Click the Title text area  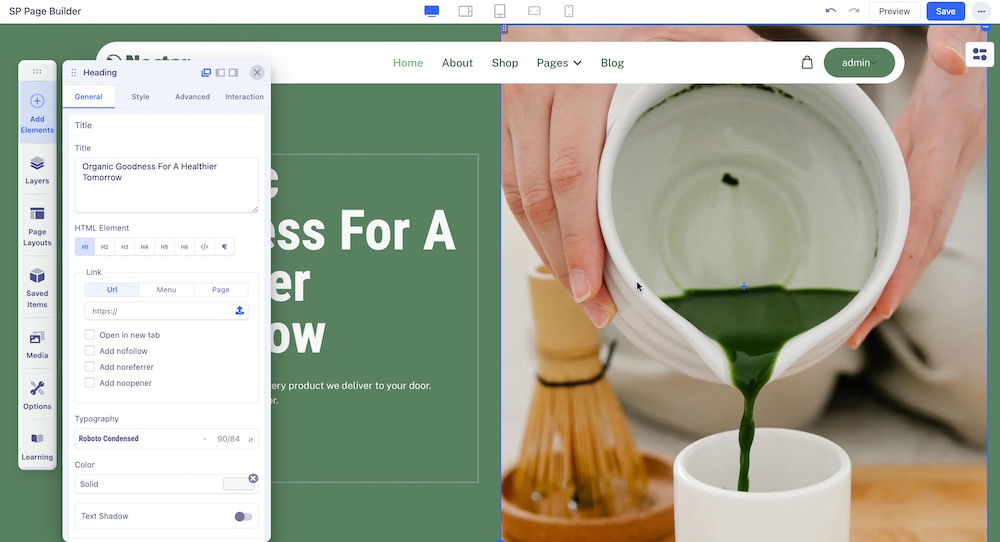coord(166,185)
